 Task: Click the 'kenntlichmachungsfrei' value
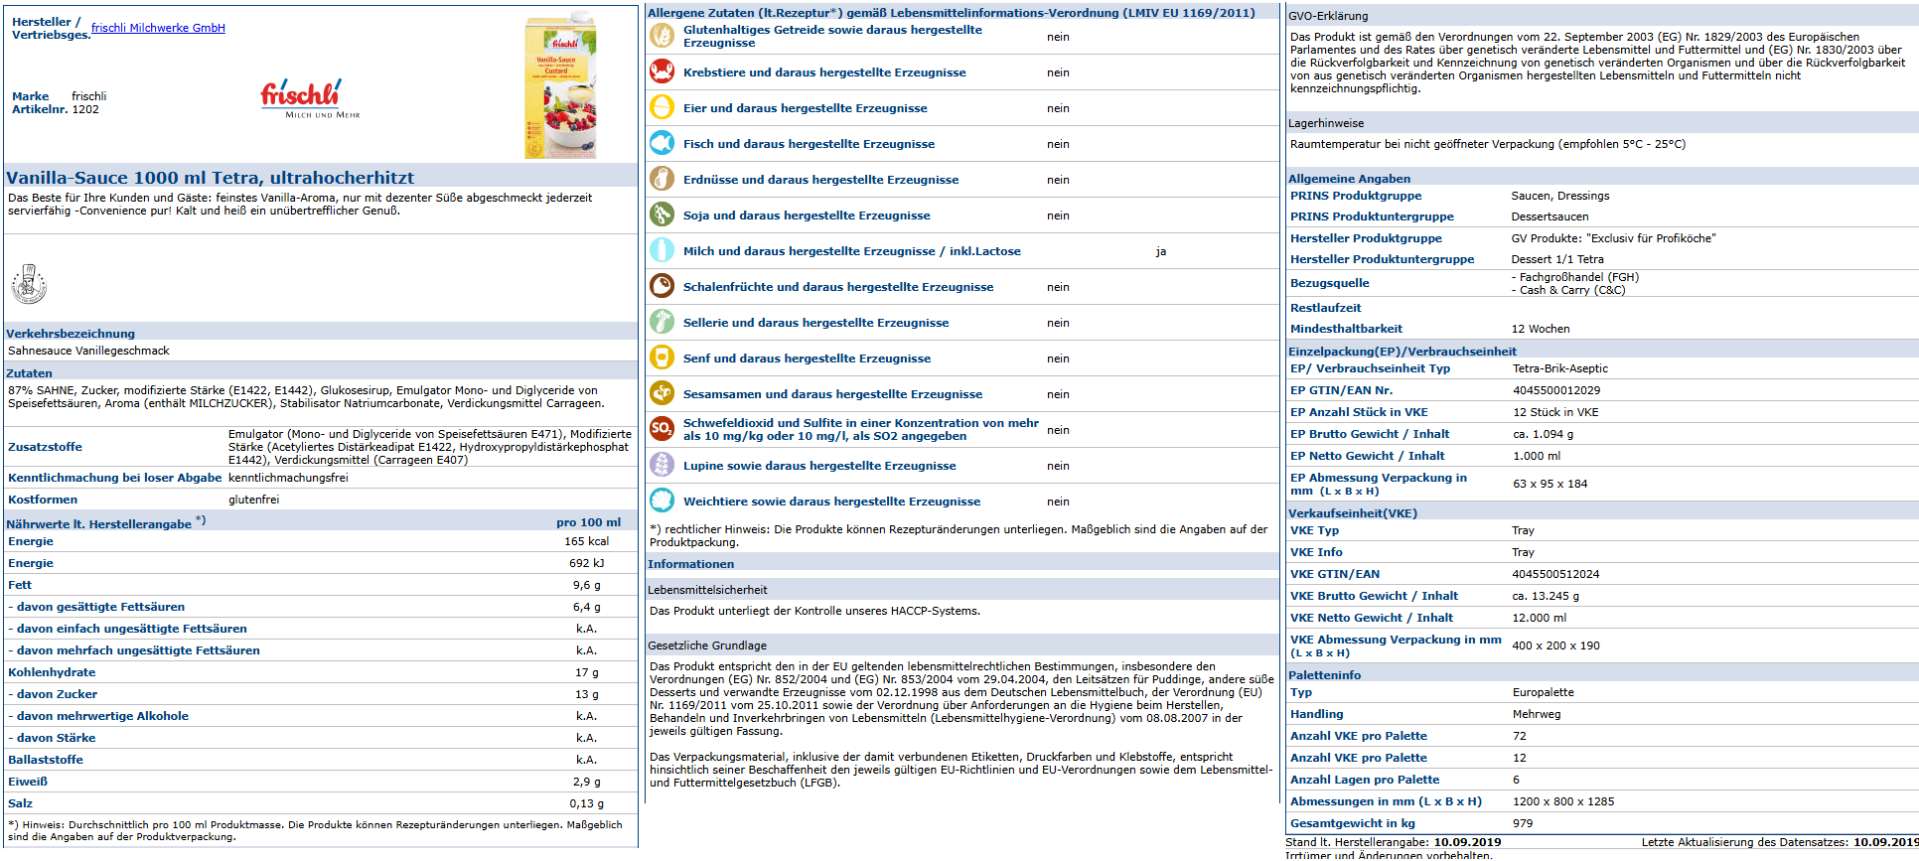pos(288,478)
